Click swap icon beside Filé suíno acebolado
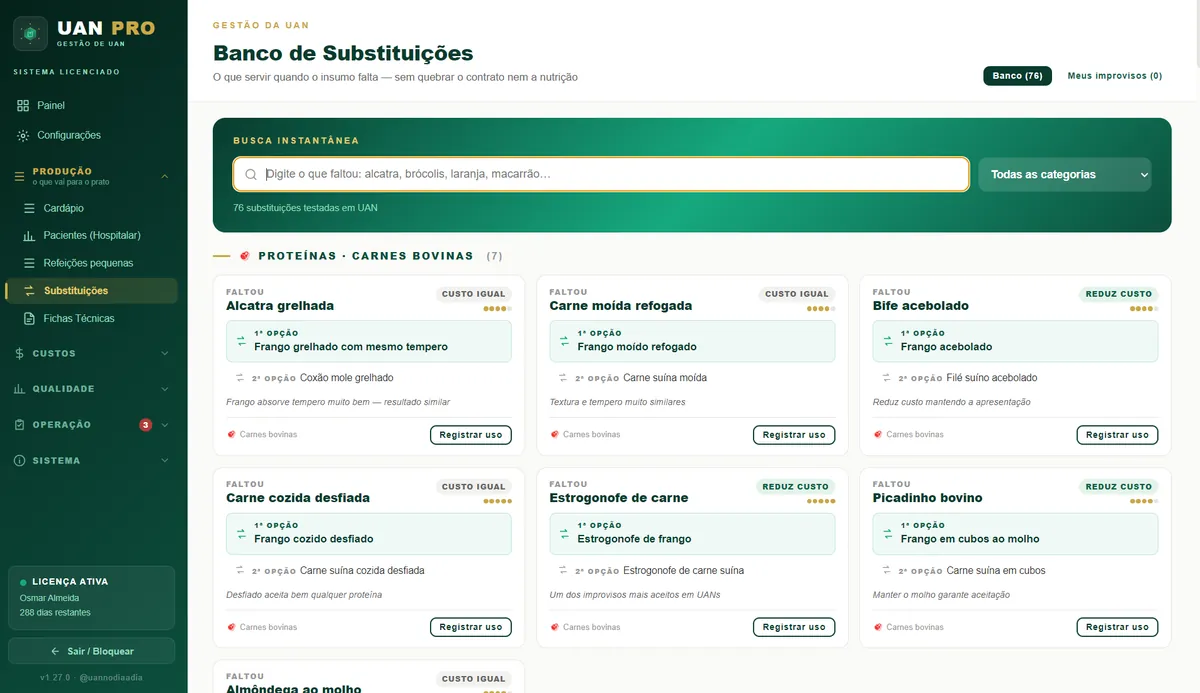This screenshot has height=693, width=1200. coord(887,378)
